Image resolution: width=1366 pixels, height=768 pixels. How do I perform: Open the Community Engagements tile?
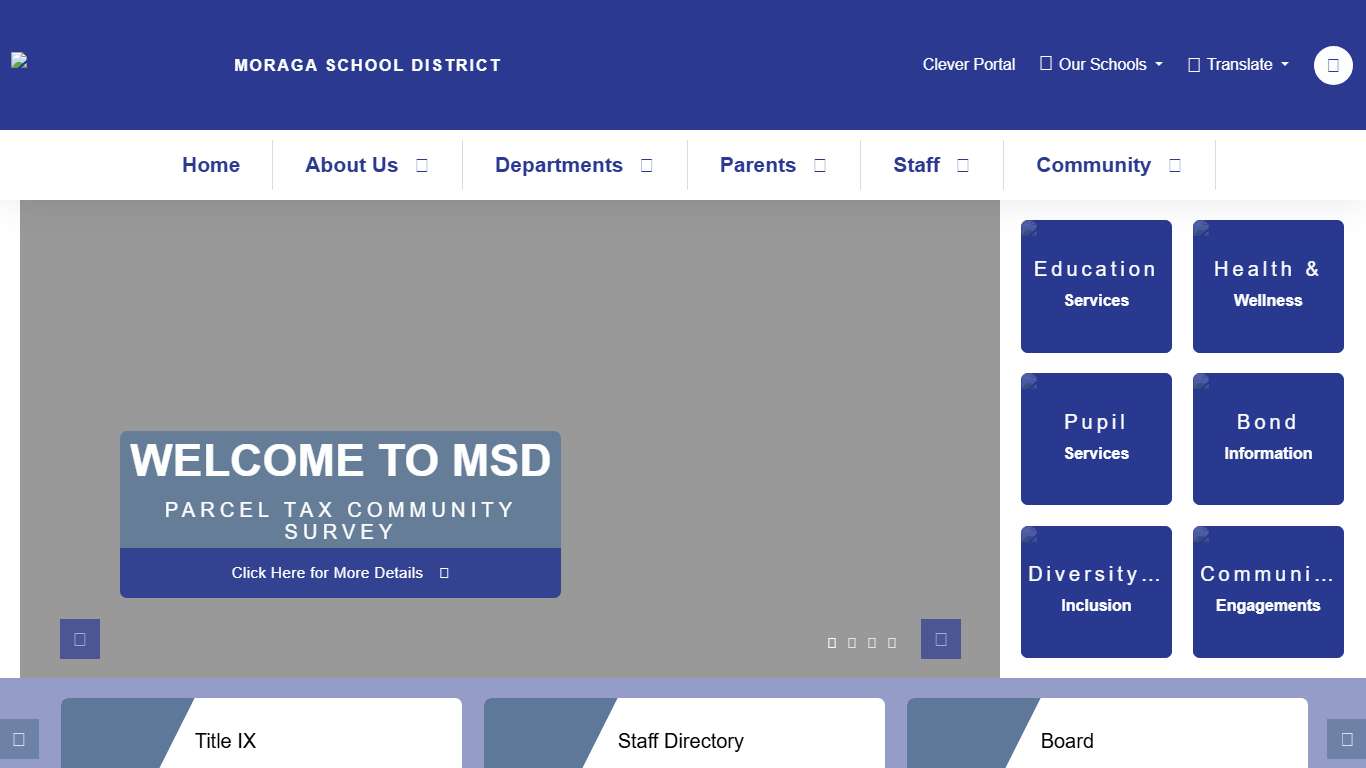tap(1268, 591)
